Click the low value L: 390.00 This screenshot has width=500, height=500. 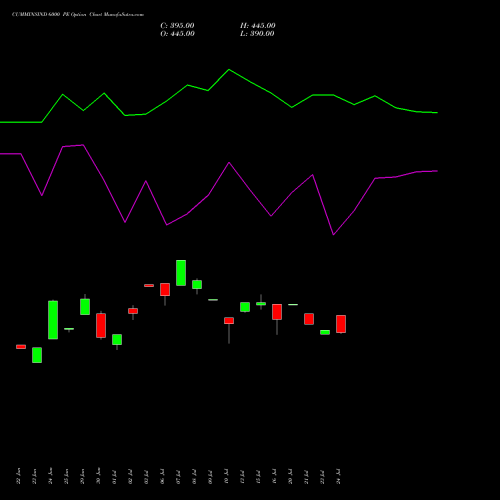[257, 34]
